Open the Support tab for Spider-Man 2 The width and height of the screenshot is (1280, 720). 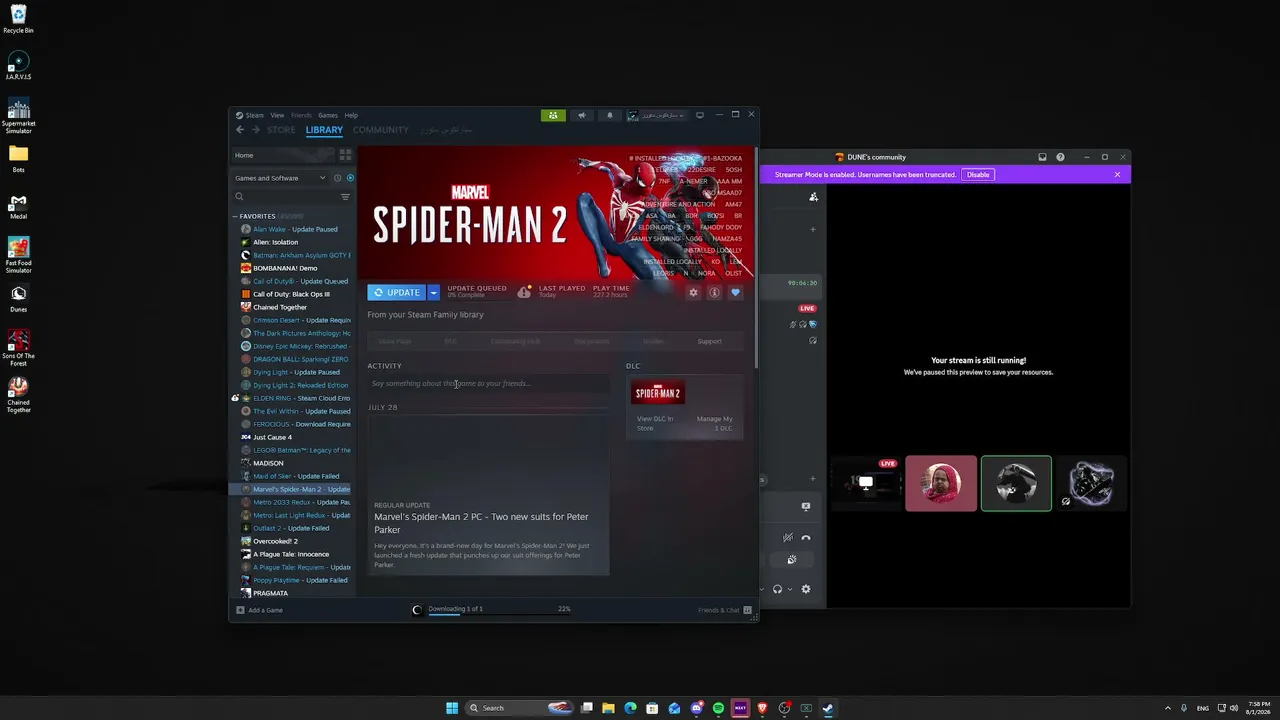tap(709, 341)
